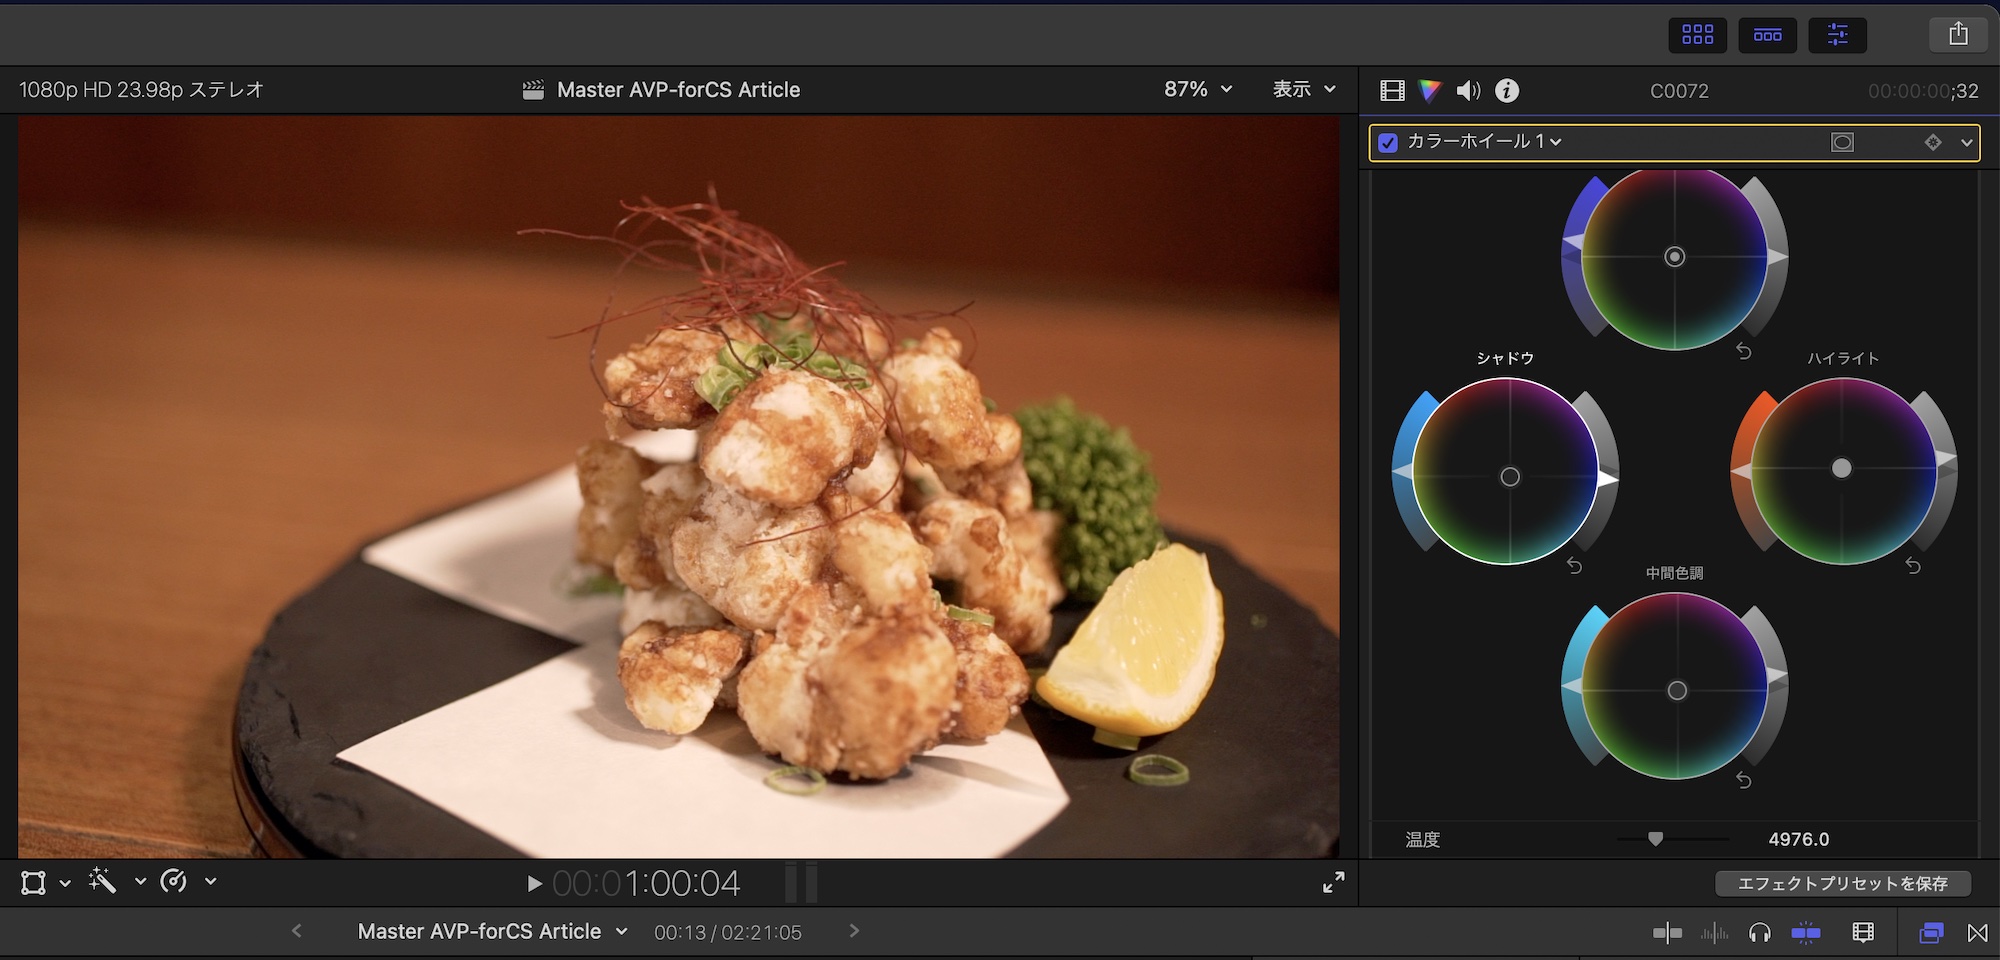Click the 中間色調 wheel center puck

point(1677,691)
